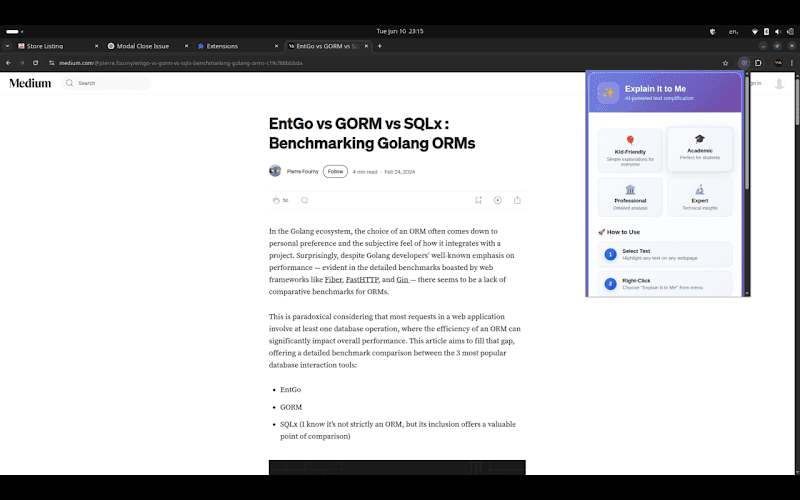Open the Gin link in the article
The width and height of the screenshot is (800, 500).
(x=403, y=280)
